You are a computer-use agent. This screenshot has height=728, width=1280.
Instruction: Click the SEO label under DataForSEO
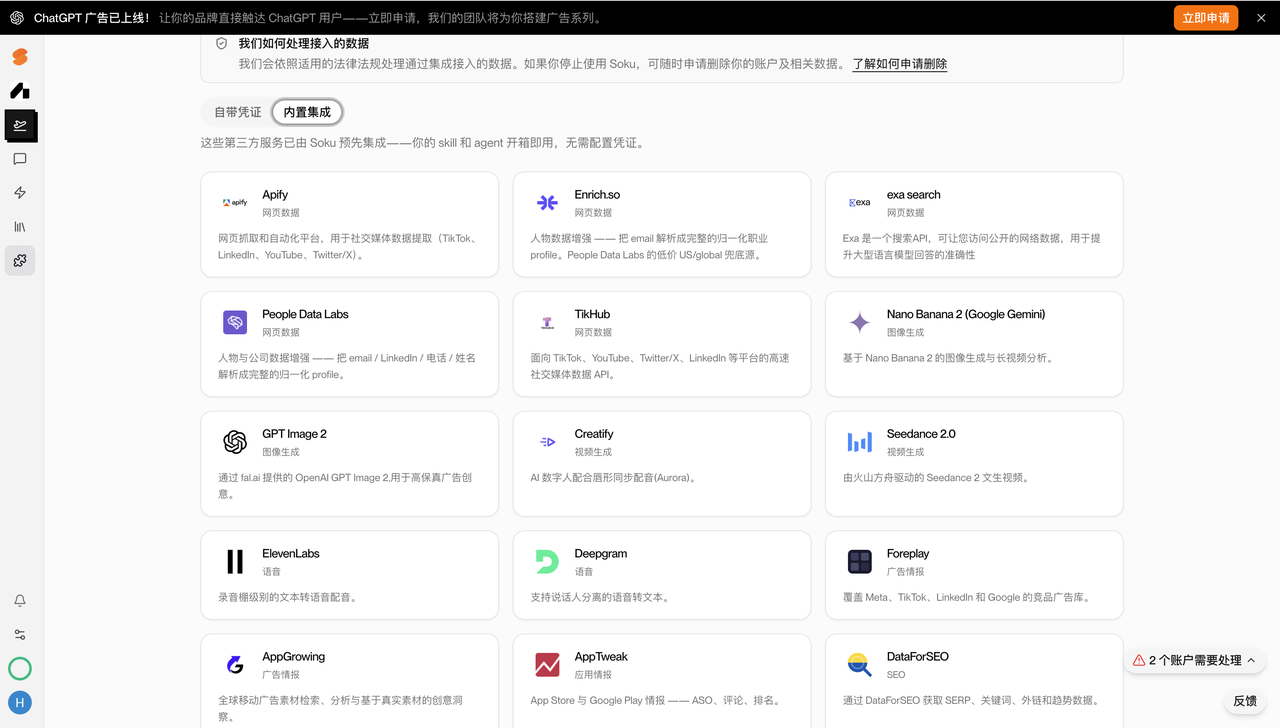896,675
